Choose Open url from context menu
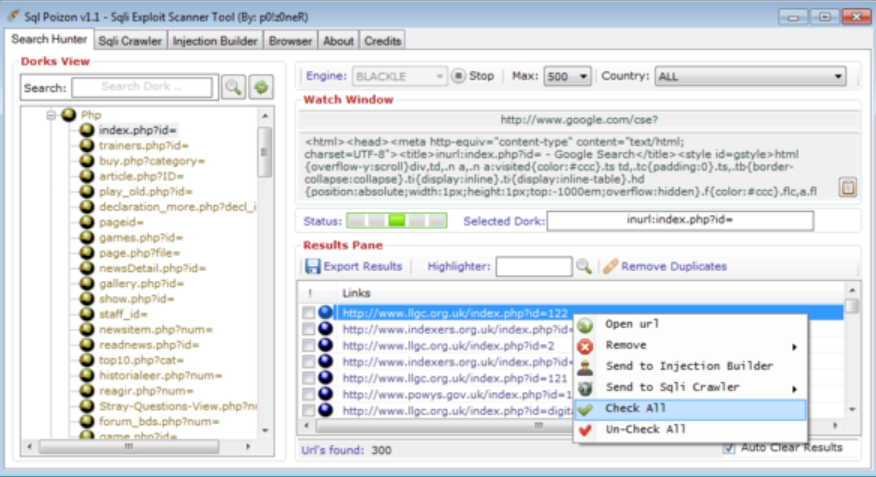The width and height of the screenshot is (876, 477). 691,325
